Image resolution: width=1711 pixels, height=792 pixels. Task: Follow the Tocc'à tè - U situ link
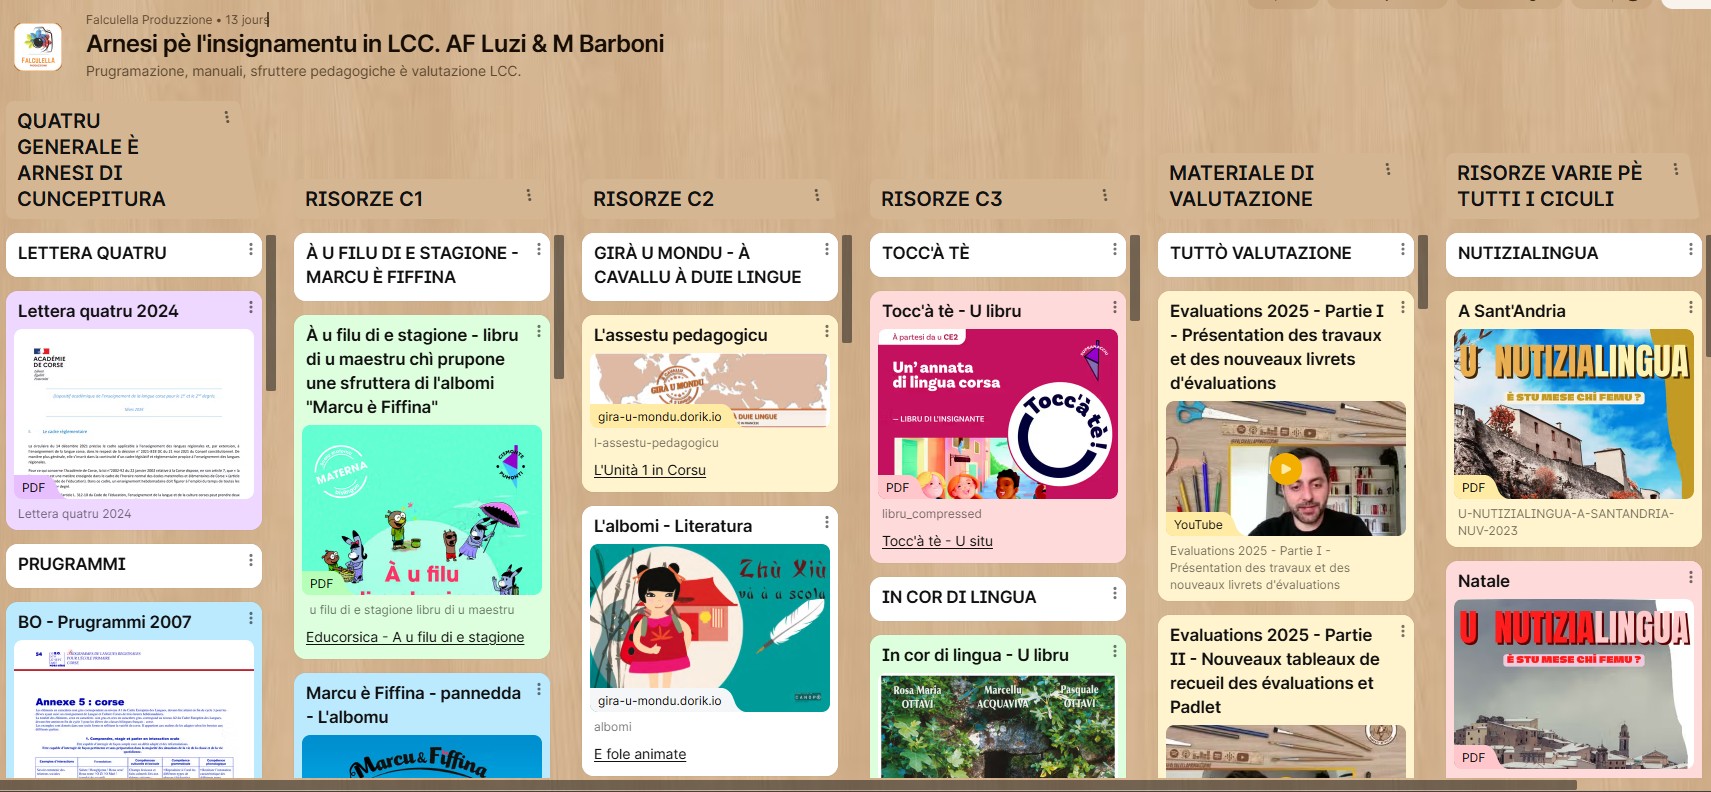click(x=937, y=541)
